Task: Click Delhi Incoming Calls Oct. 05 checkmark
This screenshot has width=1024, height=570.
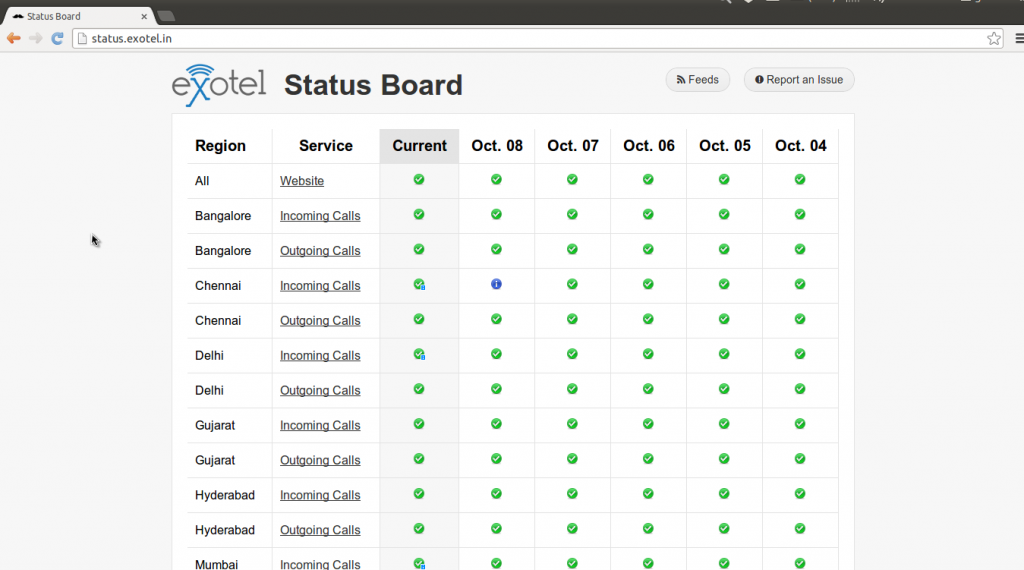Action: [x=724, y=354]
